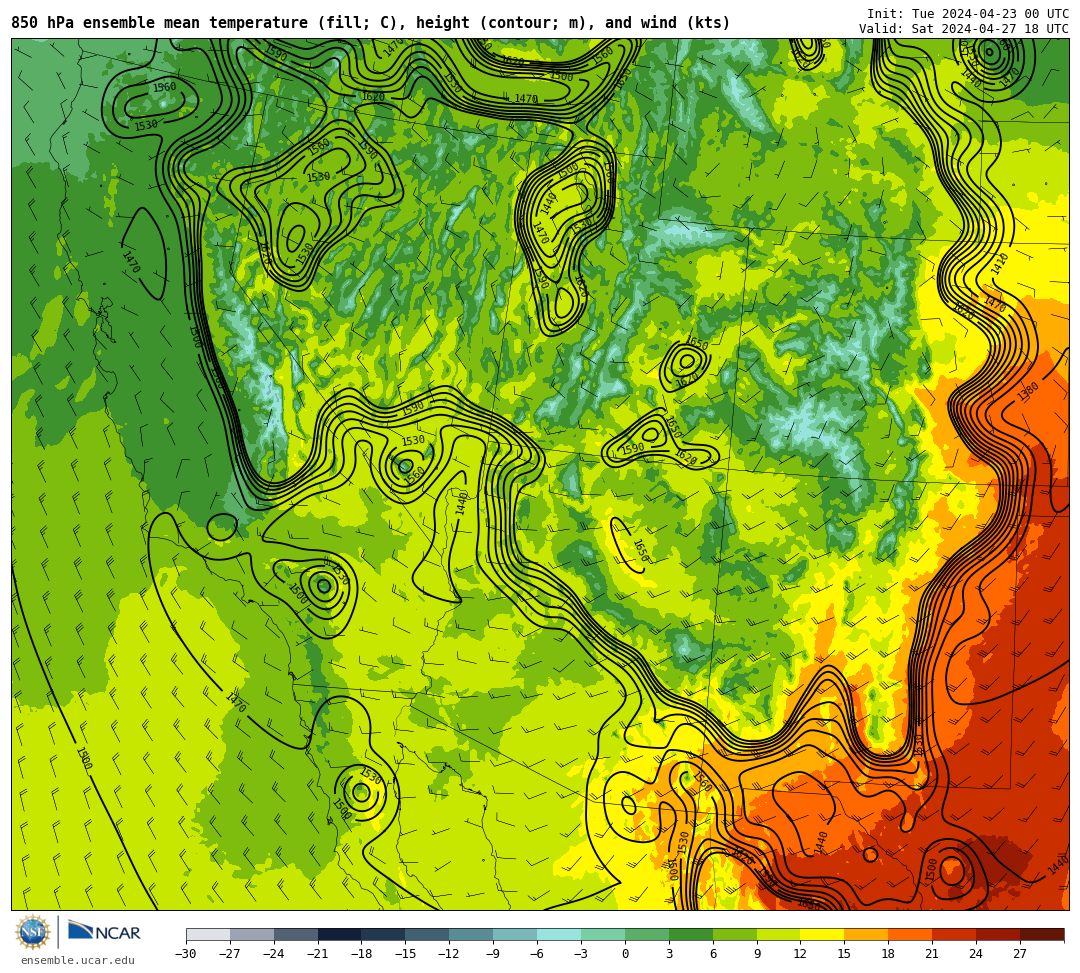Screen dimensions: 1080x973
Task: Click the NSF logo icon
Action: [x=33, y=932]
